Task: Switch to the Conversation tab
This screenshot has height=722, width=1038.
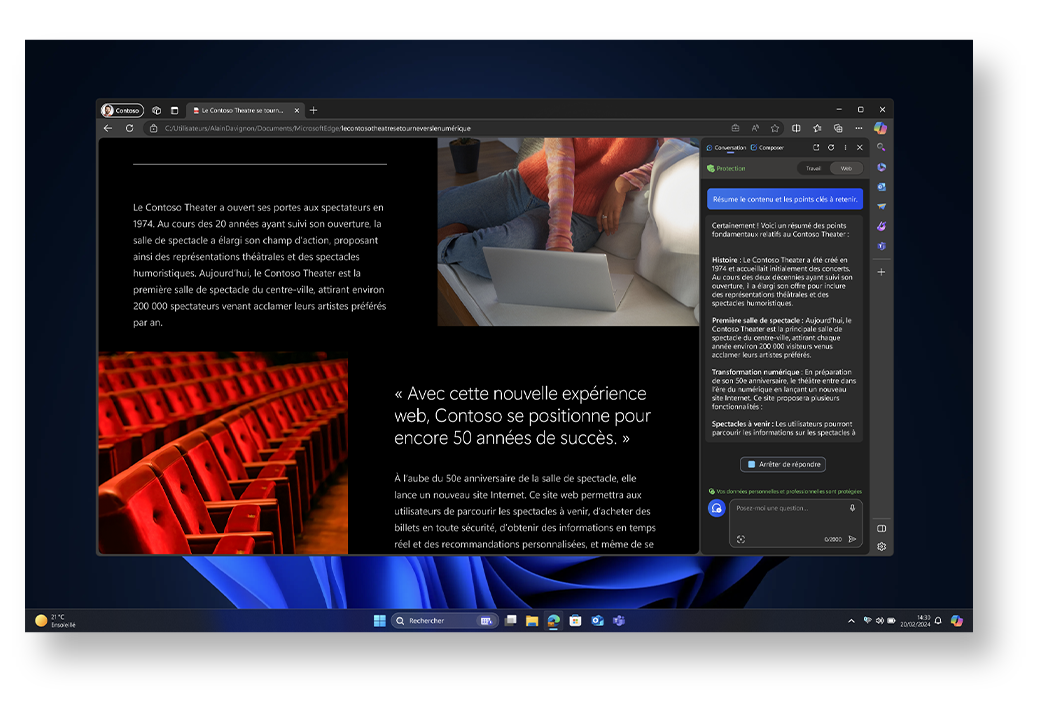Action: 726,148
